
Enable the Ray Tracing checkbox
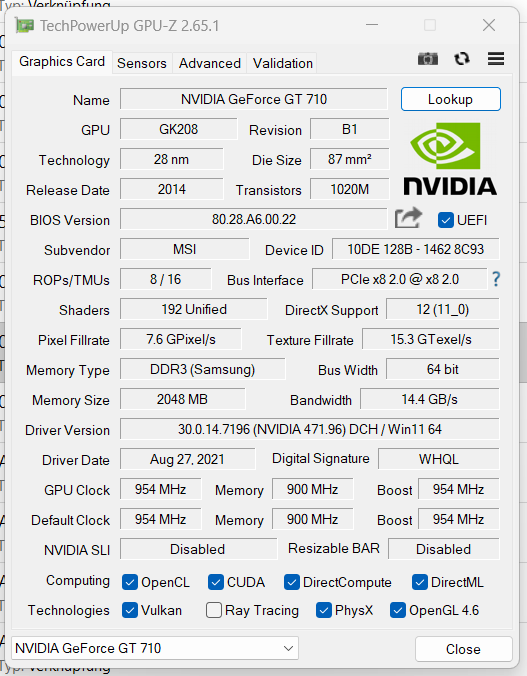pos(214,610)
